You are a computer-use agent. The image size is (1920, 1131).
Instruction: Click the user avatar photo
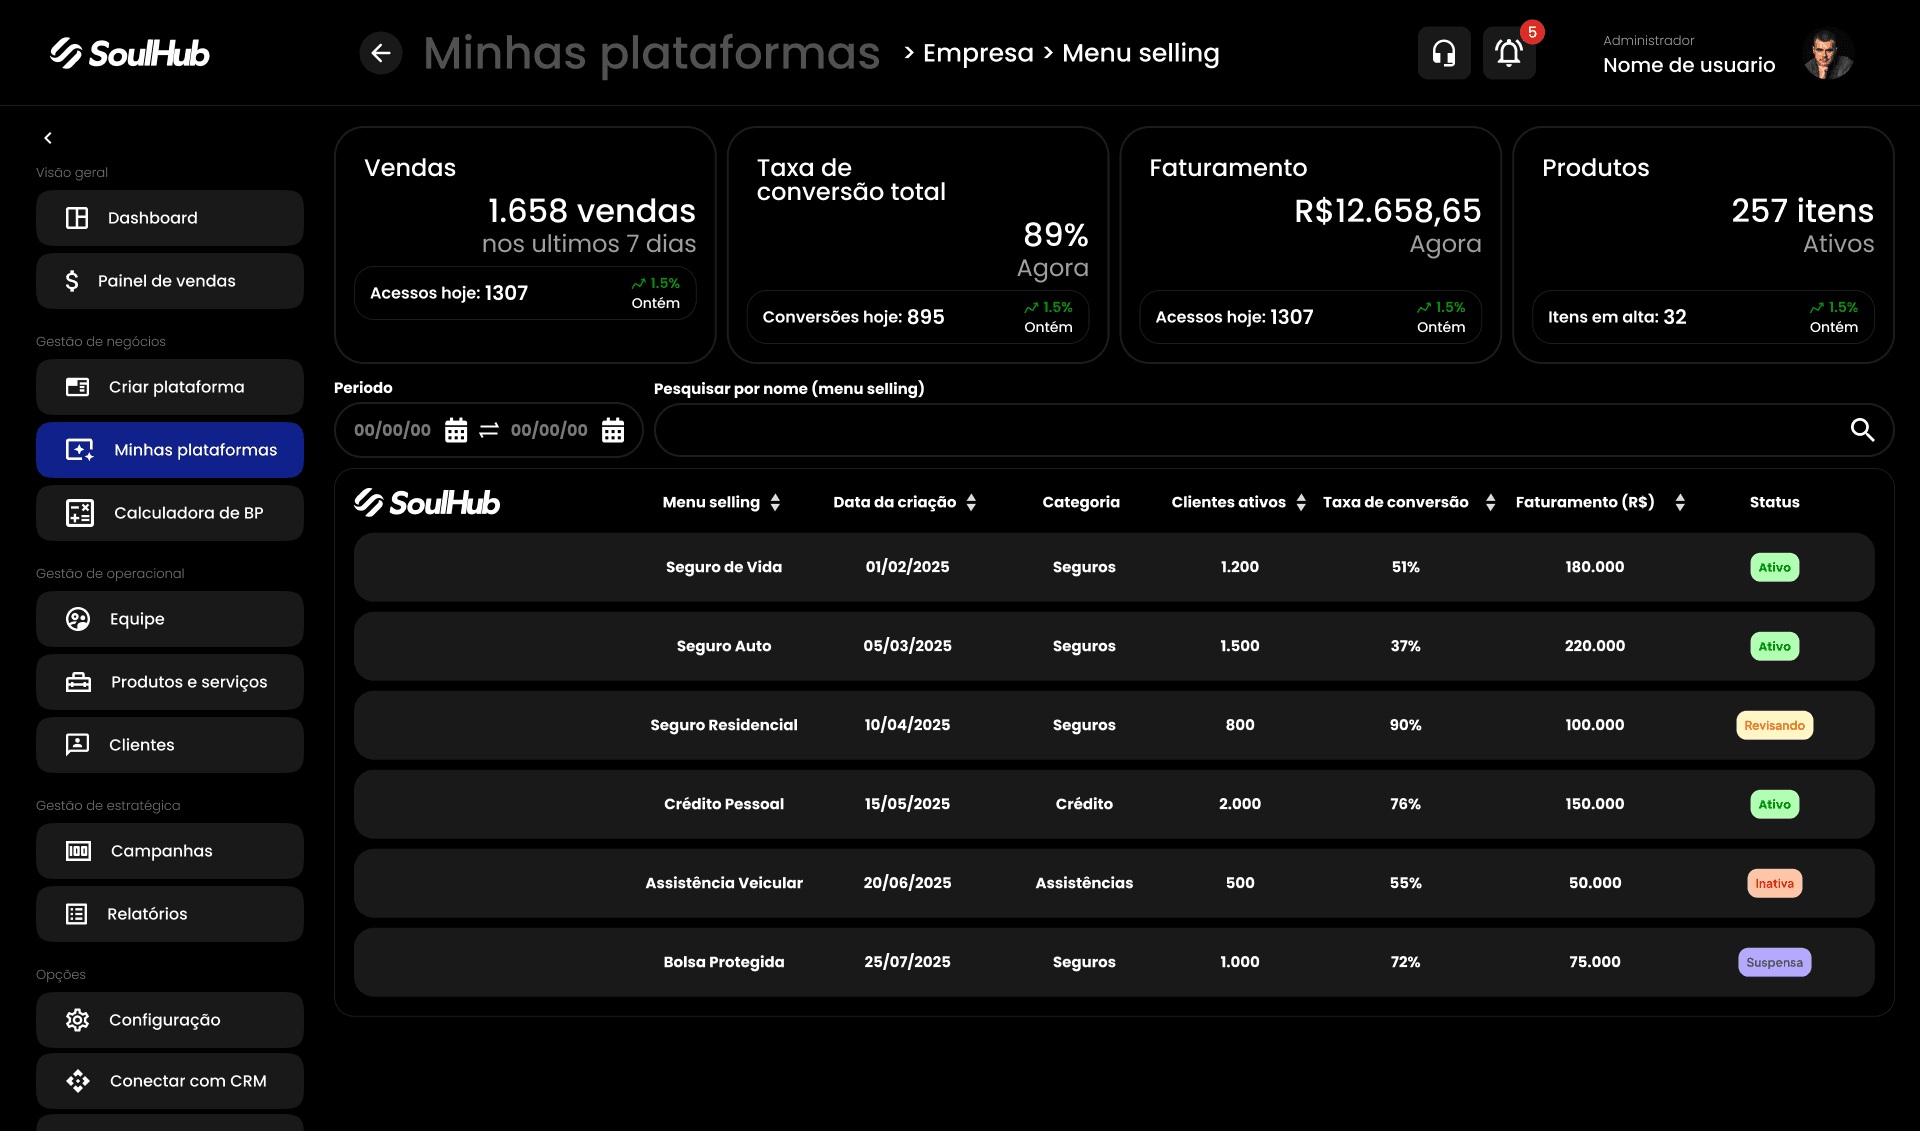(1828, 54)
